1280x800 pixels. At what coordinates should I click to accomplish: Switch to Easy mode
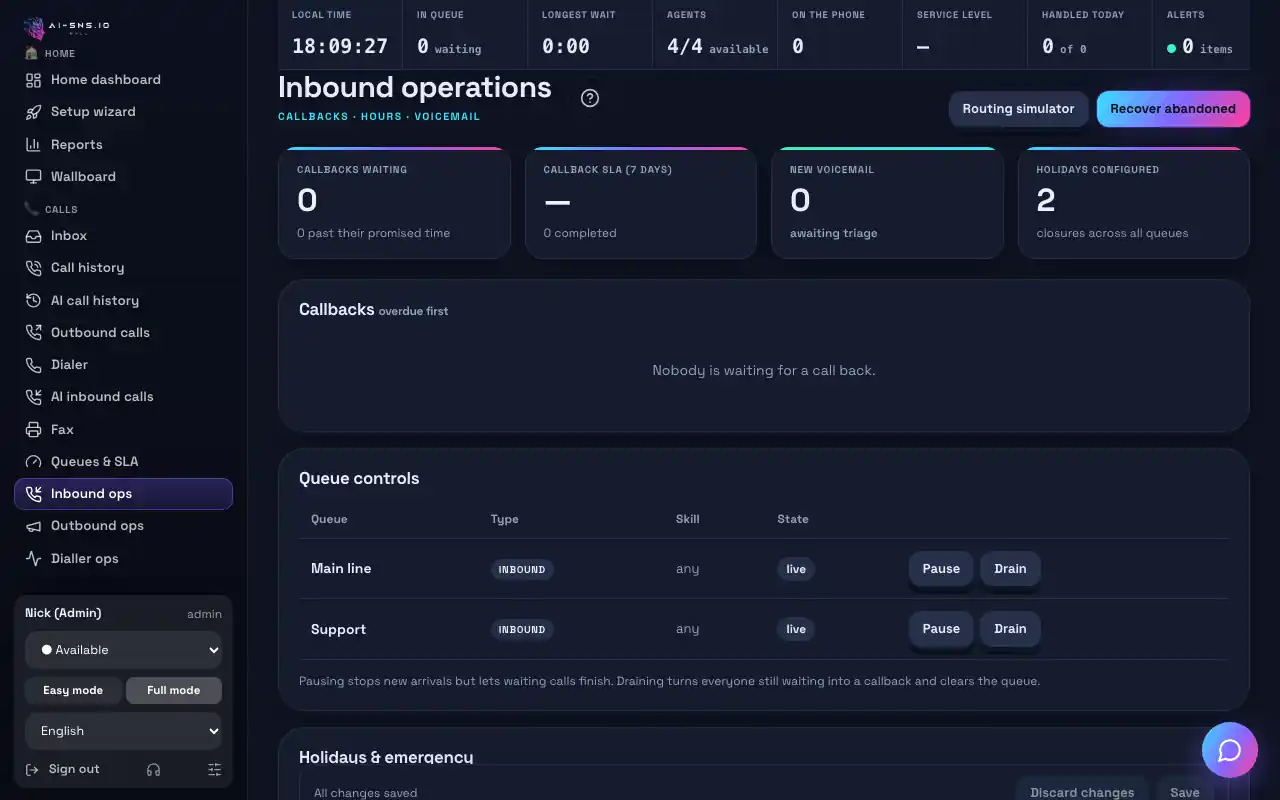click(73, 690)
